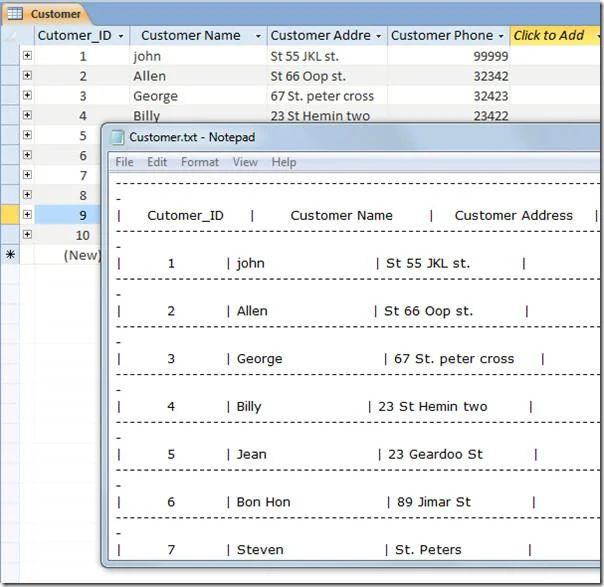Open the Notepad Format menu

(x=200, y=162)
